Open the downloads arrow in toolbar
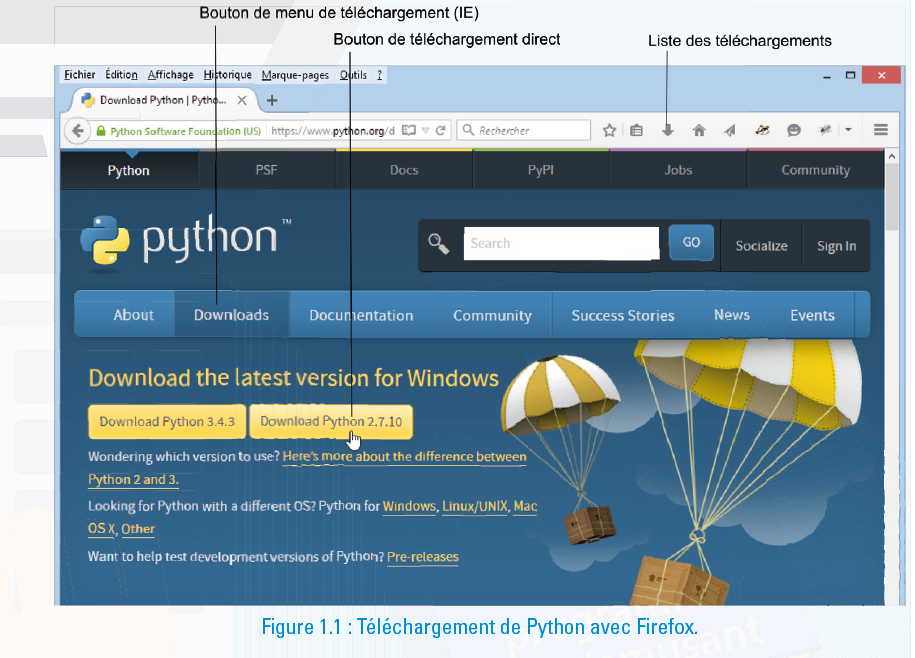The width and height of the screenshot is (915, 658). pos(668,131)
